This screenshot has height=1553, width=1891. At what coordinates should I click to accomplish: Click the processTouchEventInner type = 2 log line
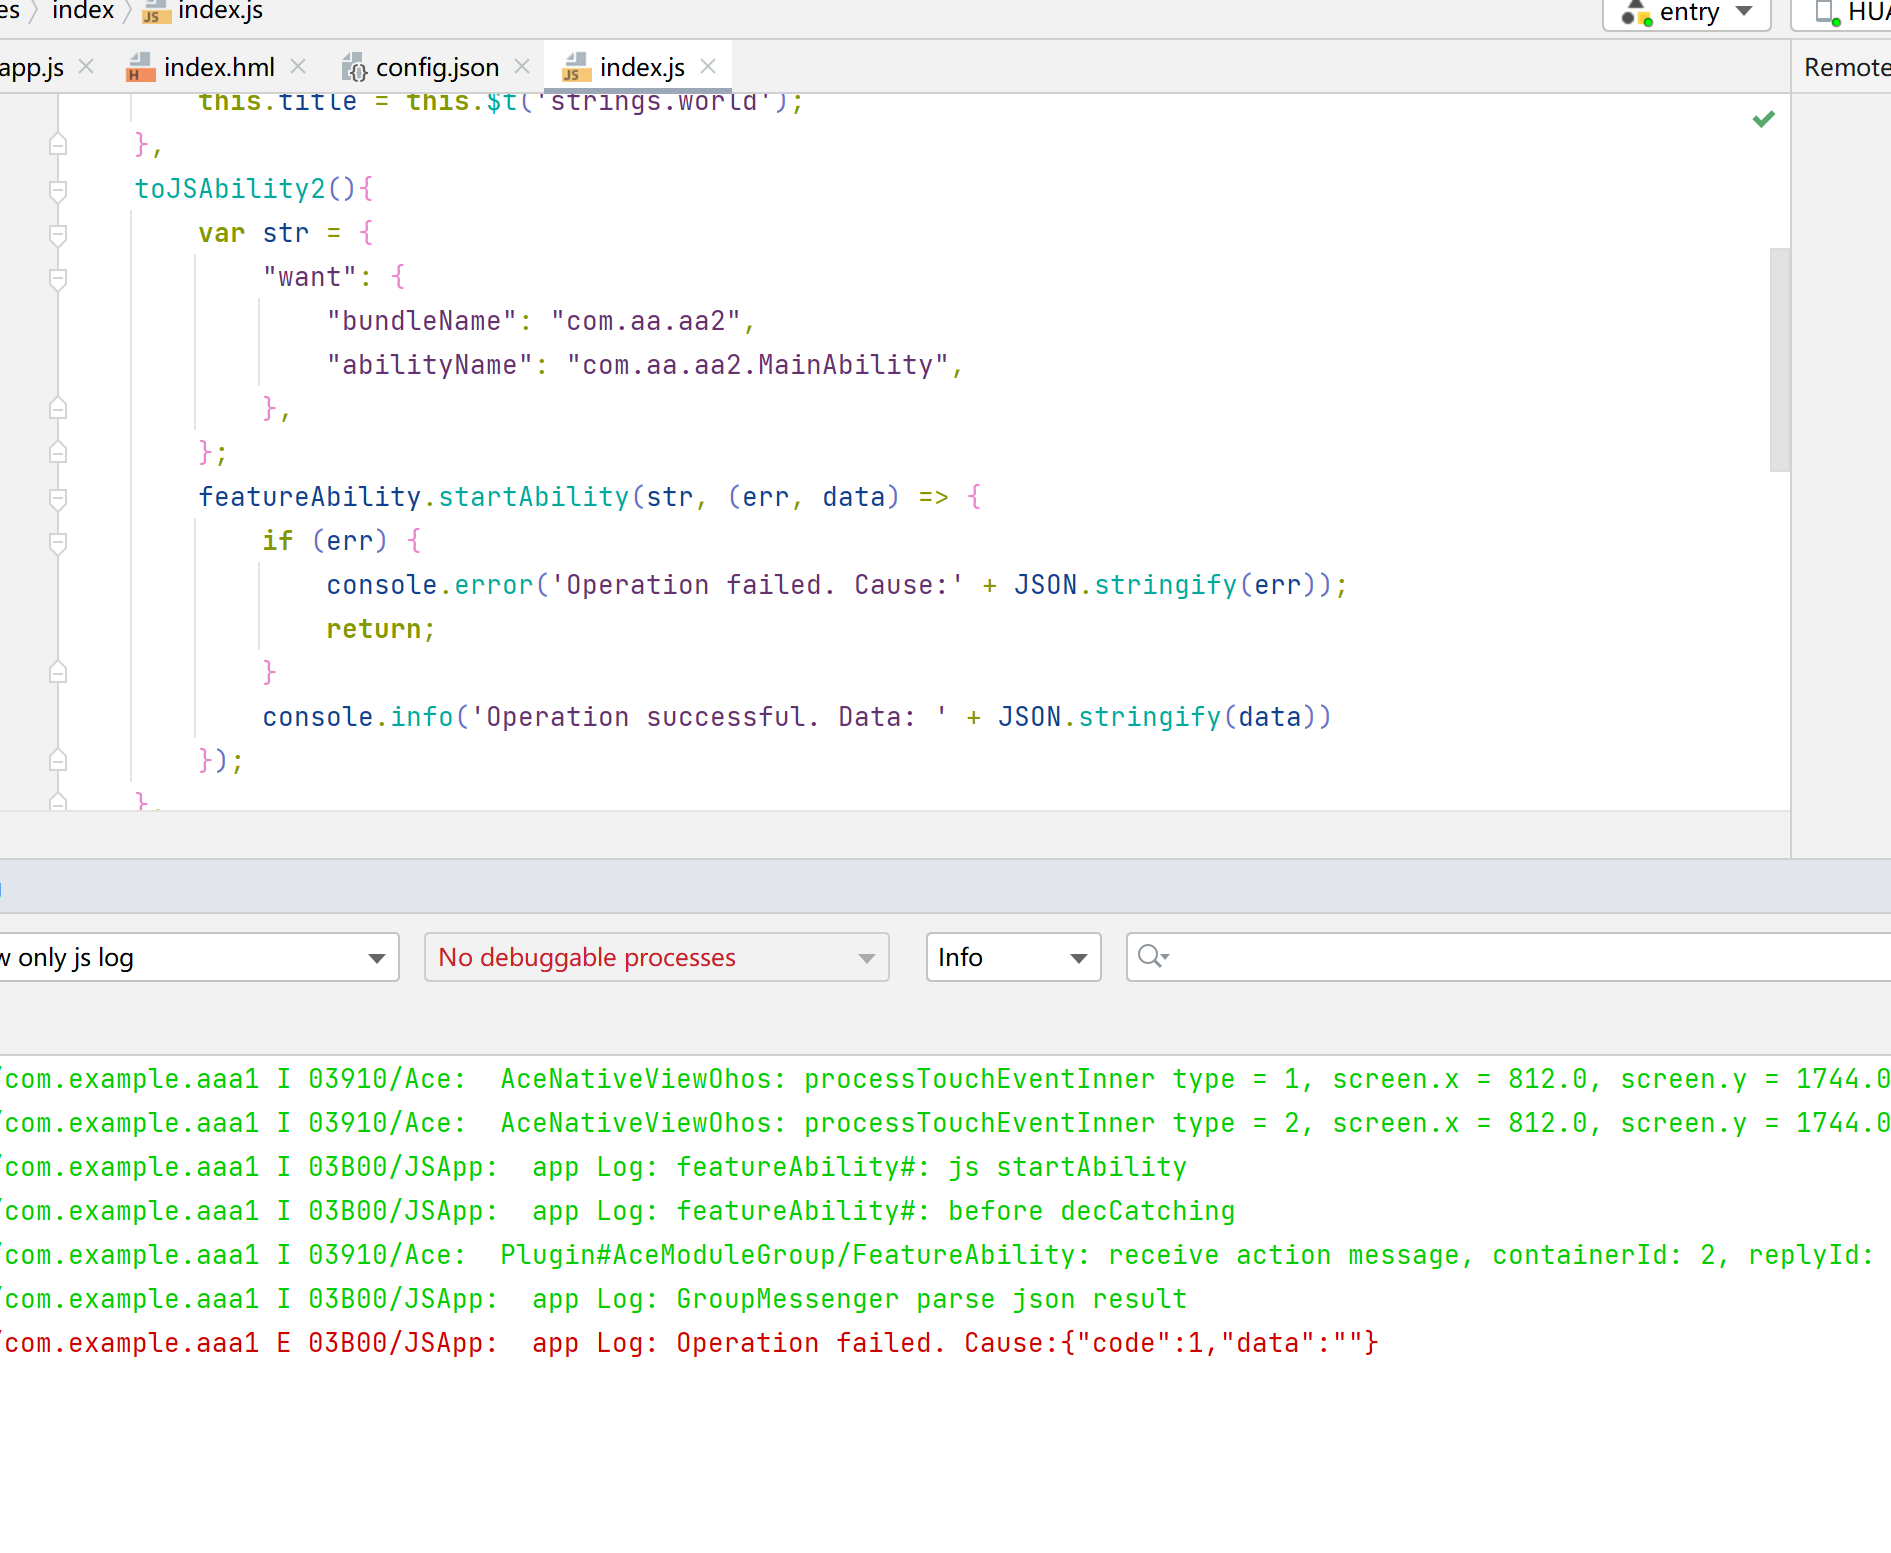pos(945,1123)
